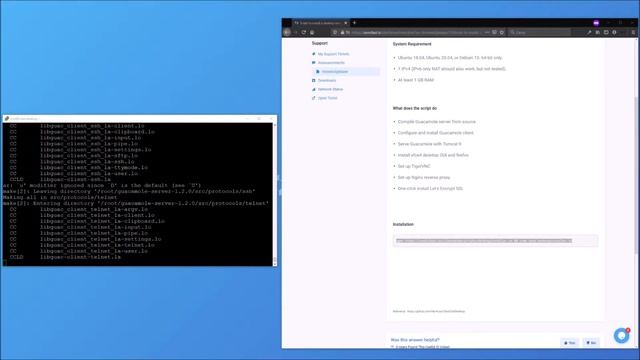Click the 'Installation' heading

[403, 224]
